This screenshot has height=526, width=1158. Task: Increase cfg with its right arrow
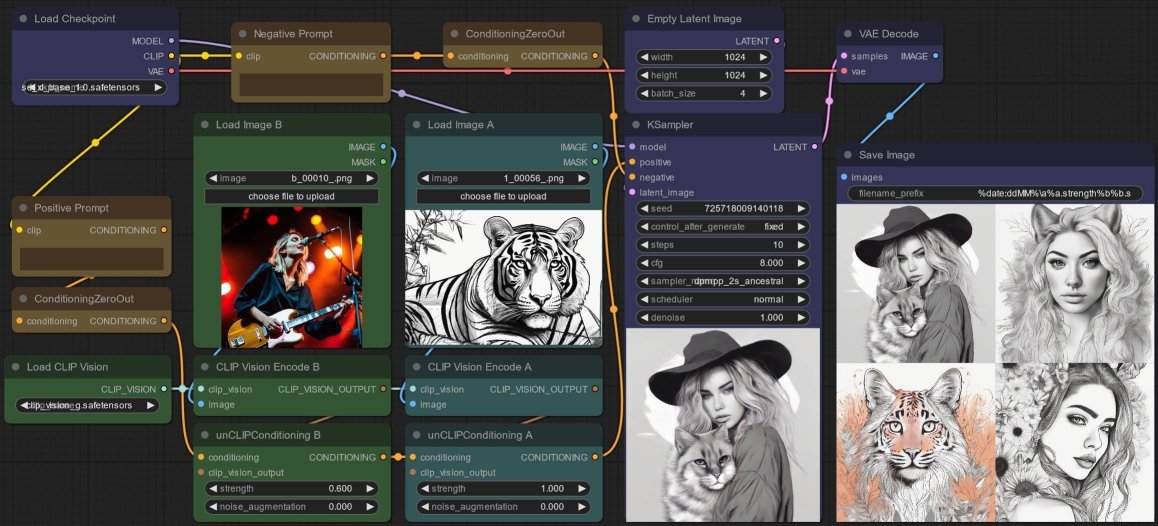tap(801, 263)
